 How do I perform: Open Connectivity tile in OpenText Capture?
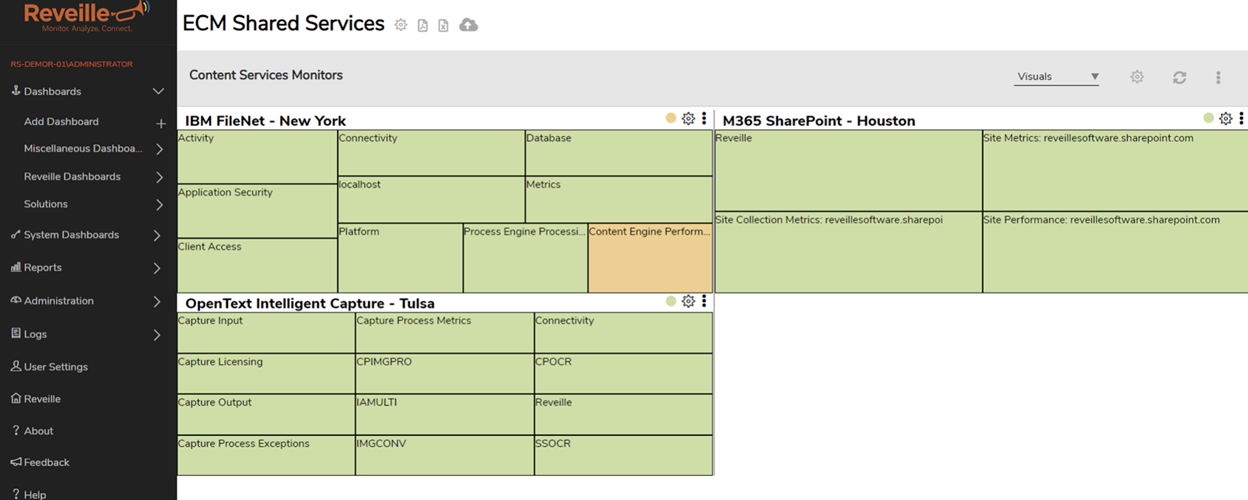click(x=623, y=333)
